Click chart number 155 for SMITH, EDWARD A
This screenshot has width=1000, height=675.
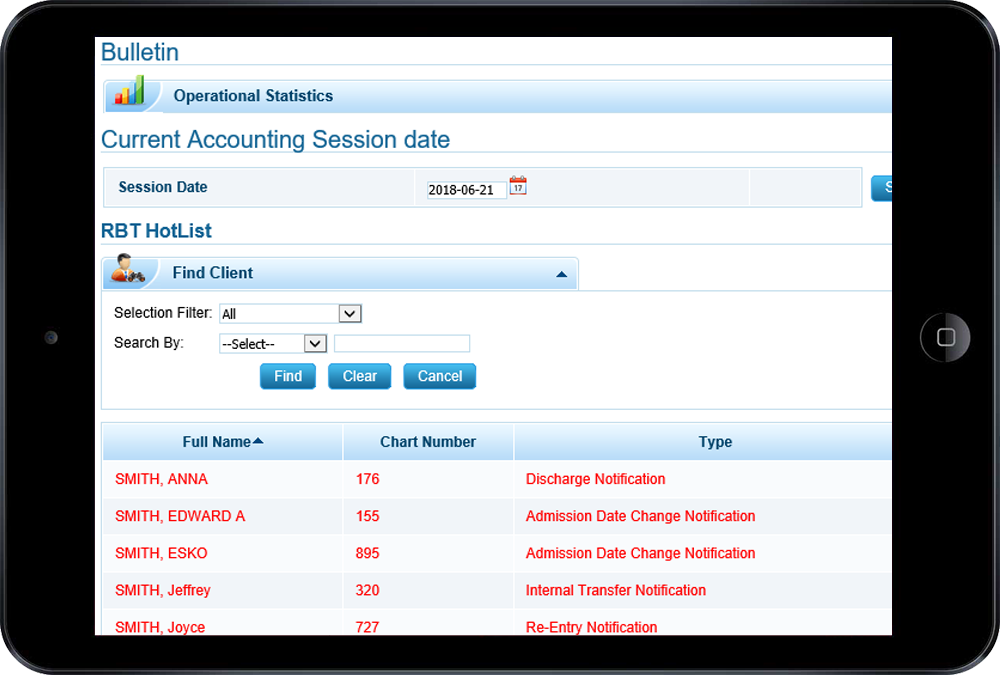[367, 516]
